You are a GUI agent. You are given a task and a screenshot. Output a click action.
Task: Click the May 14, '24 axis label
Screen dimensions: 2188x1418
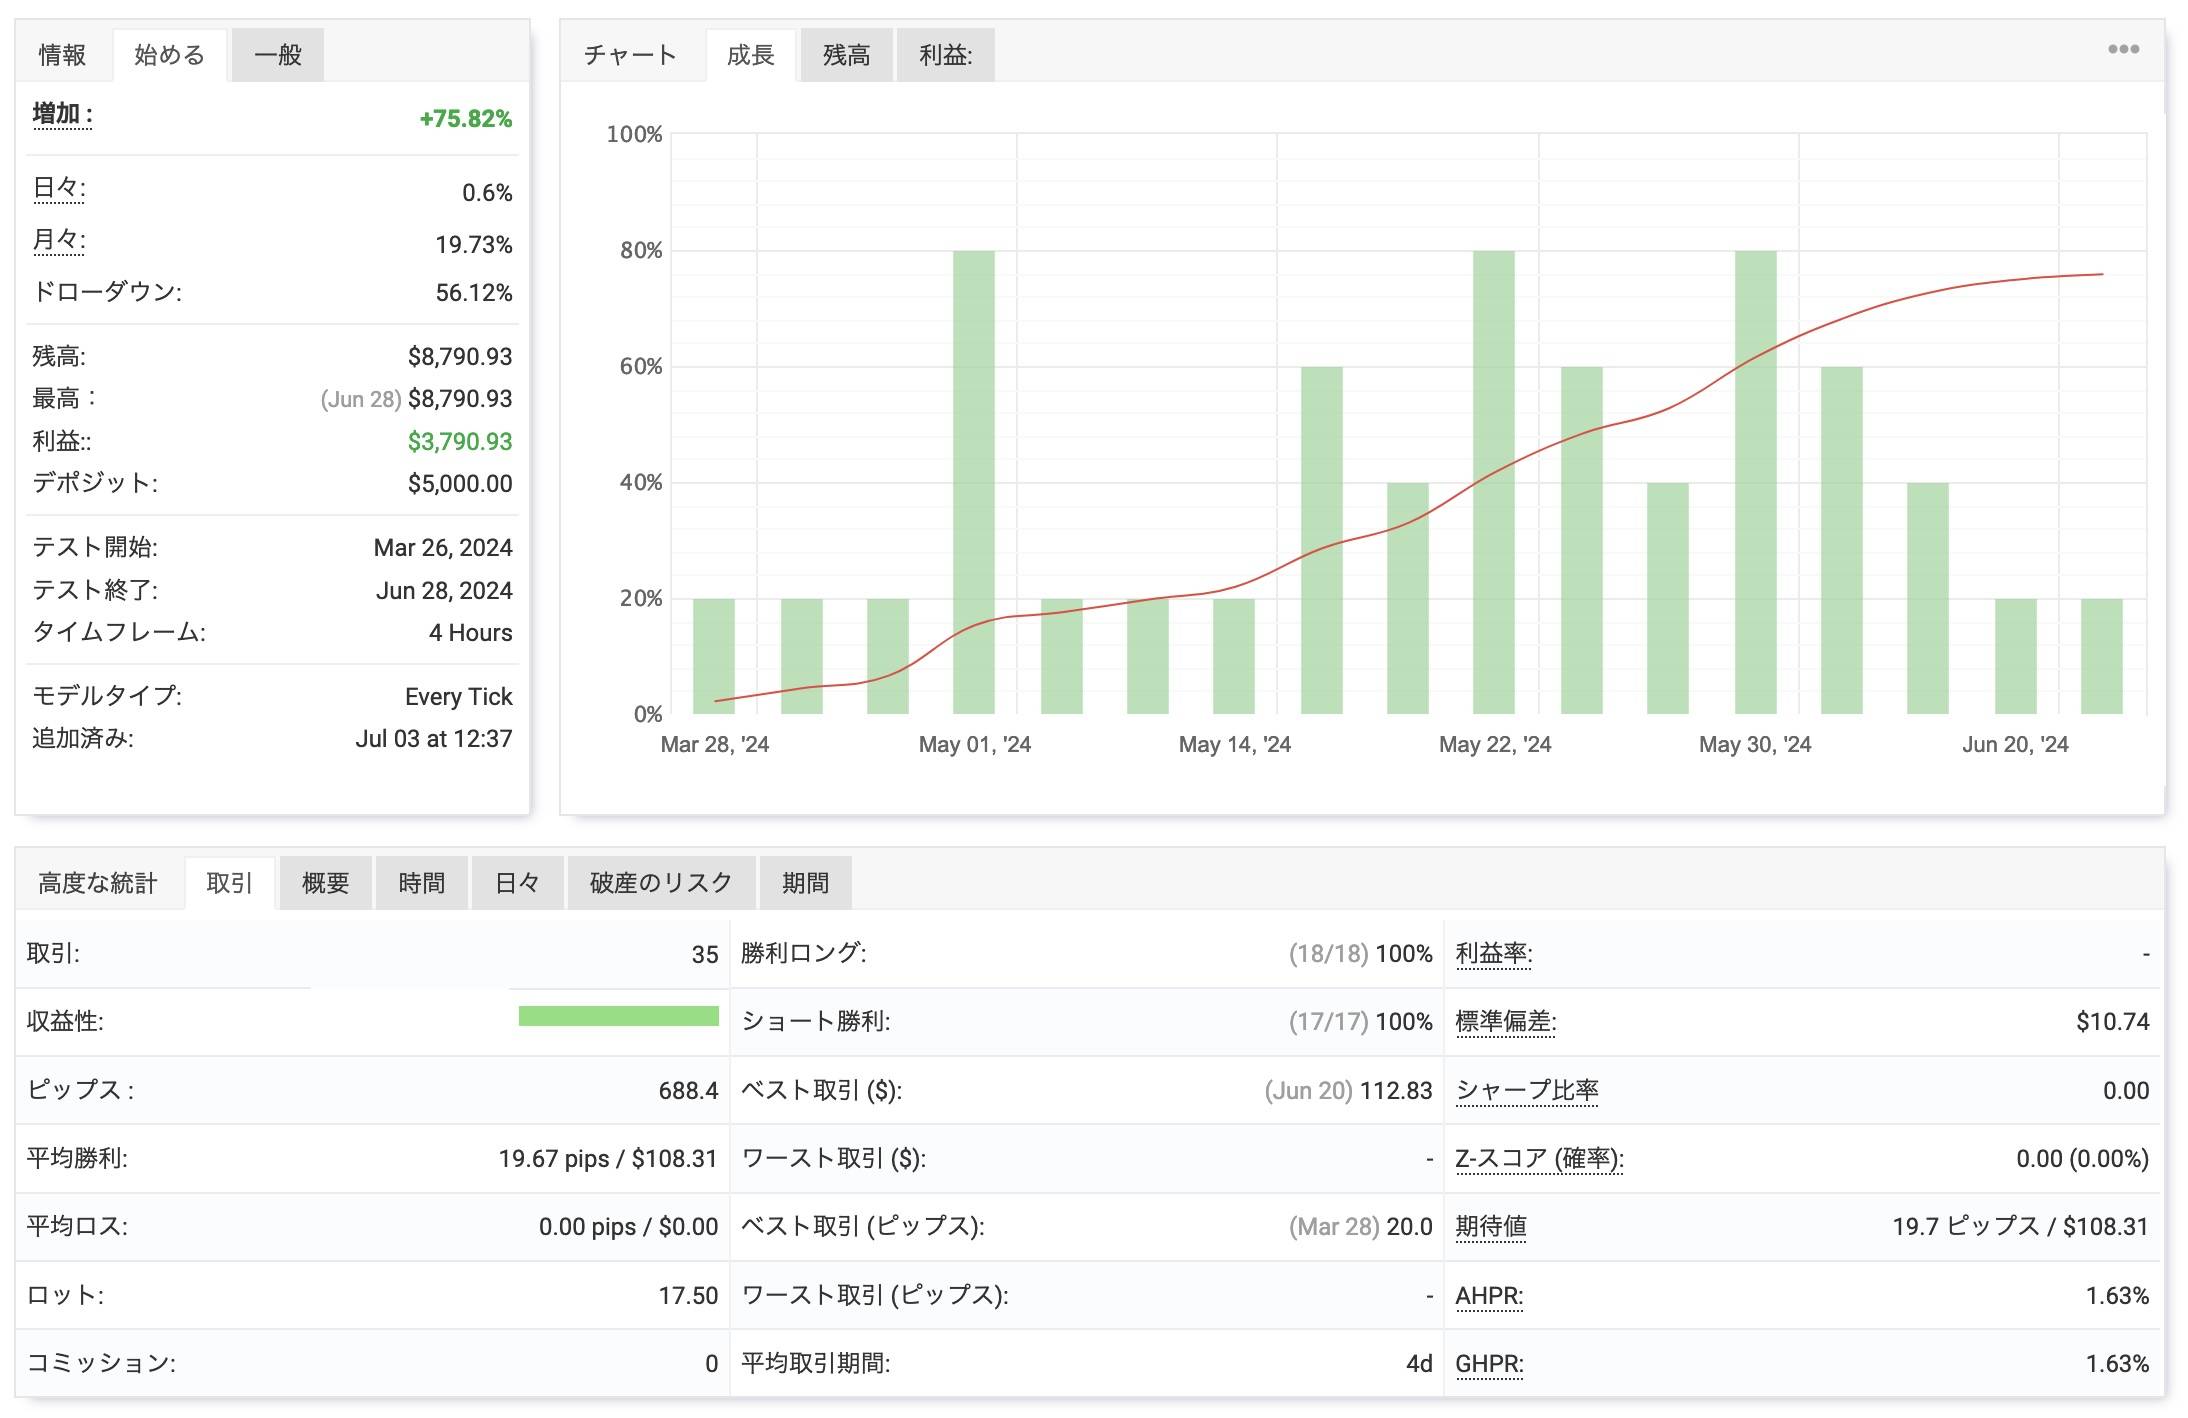(1235, 745)
